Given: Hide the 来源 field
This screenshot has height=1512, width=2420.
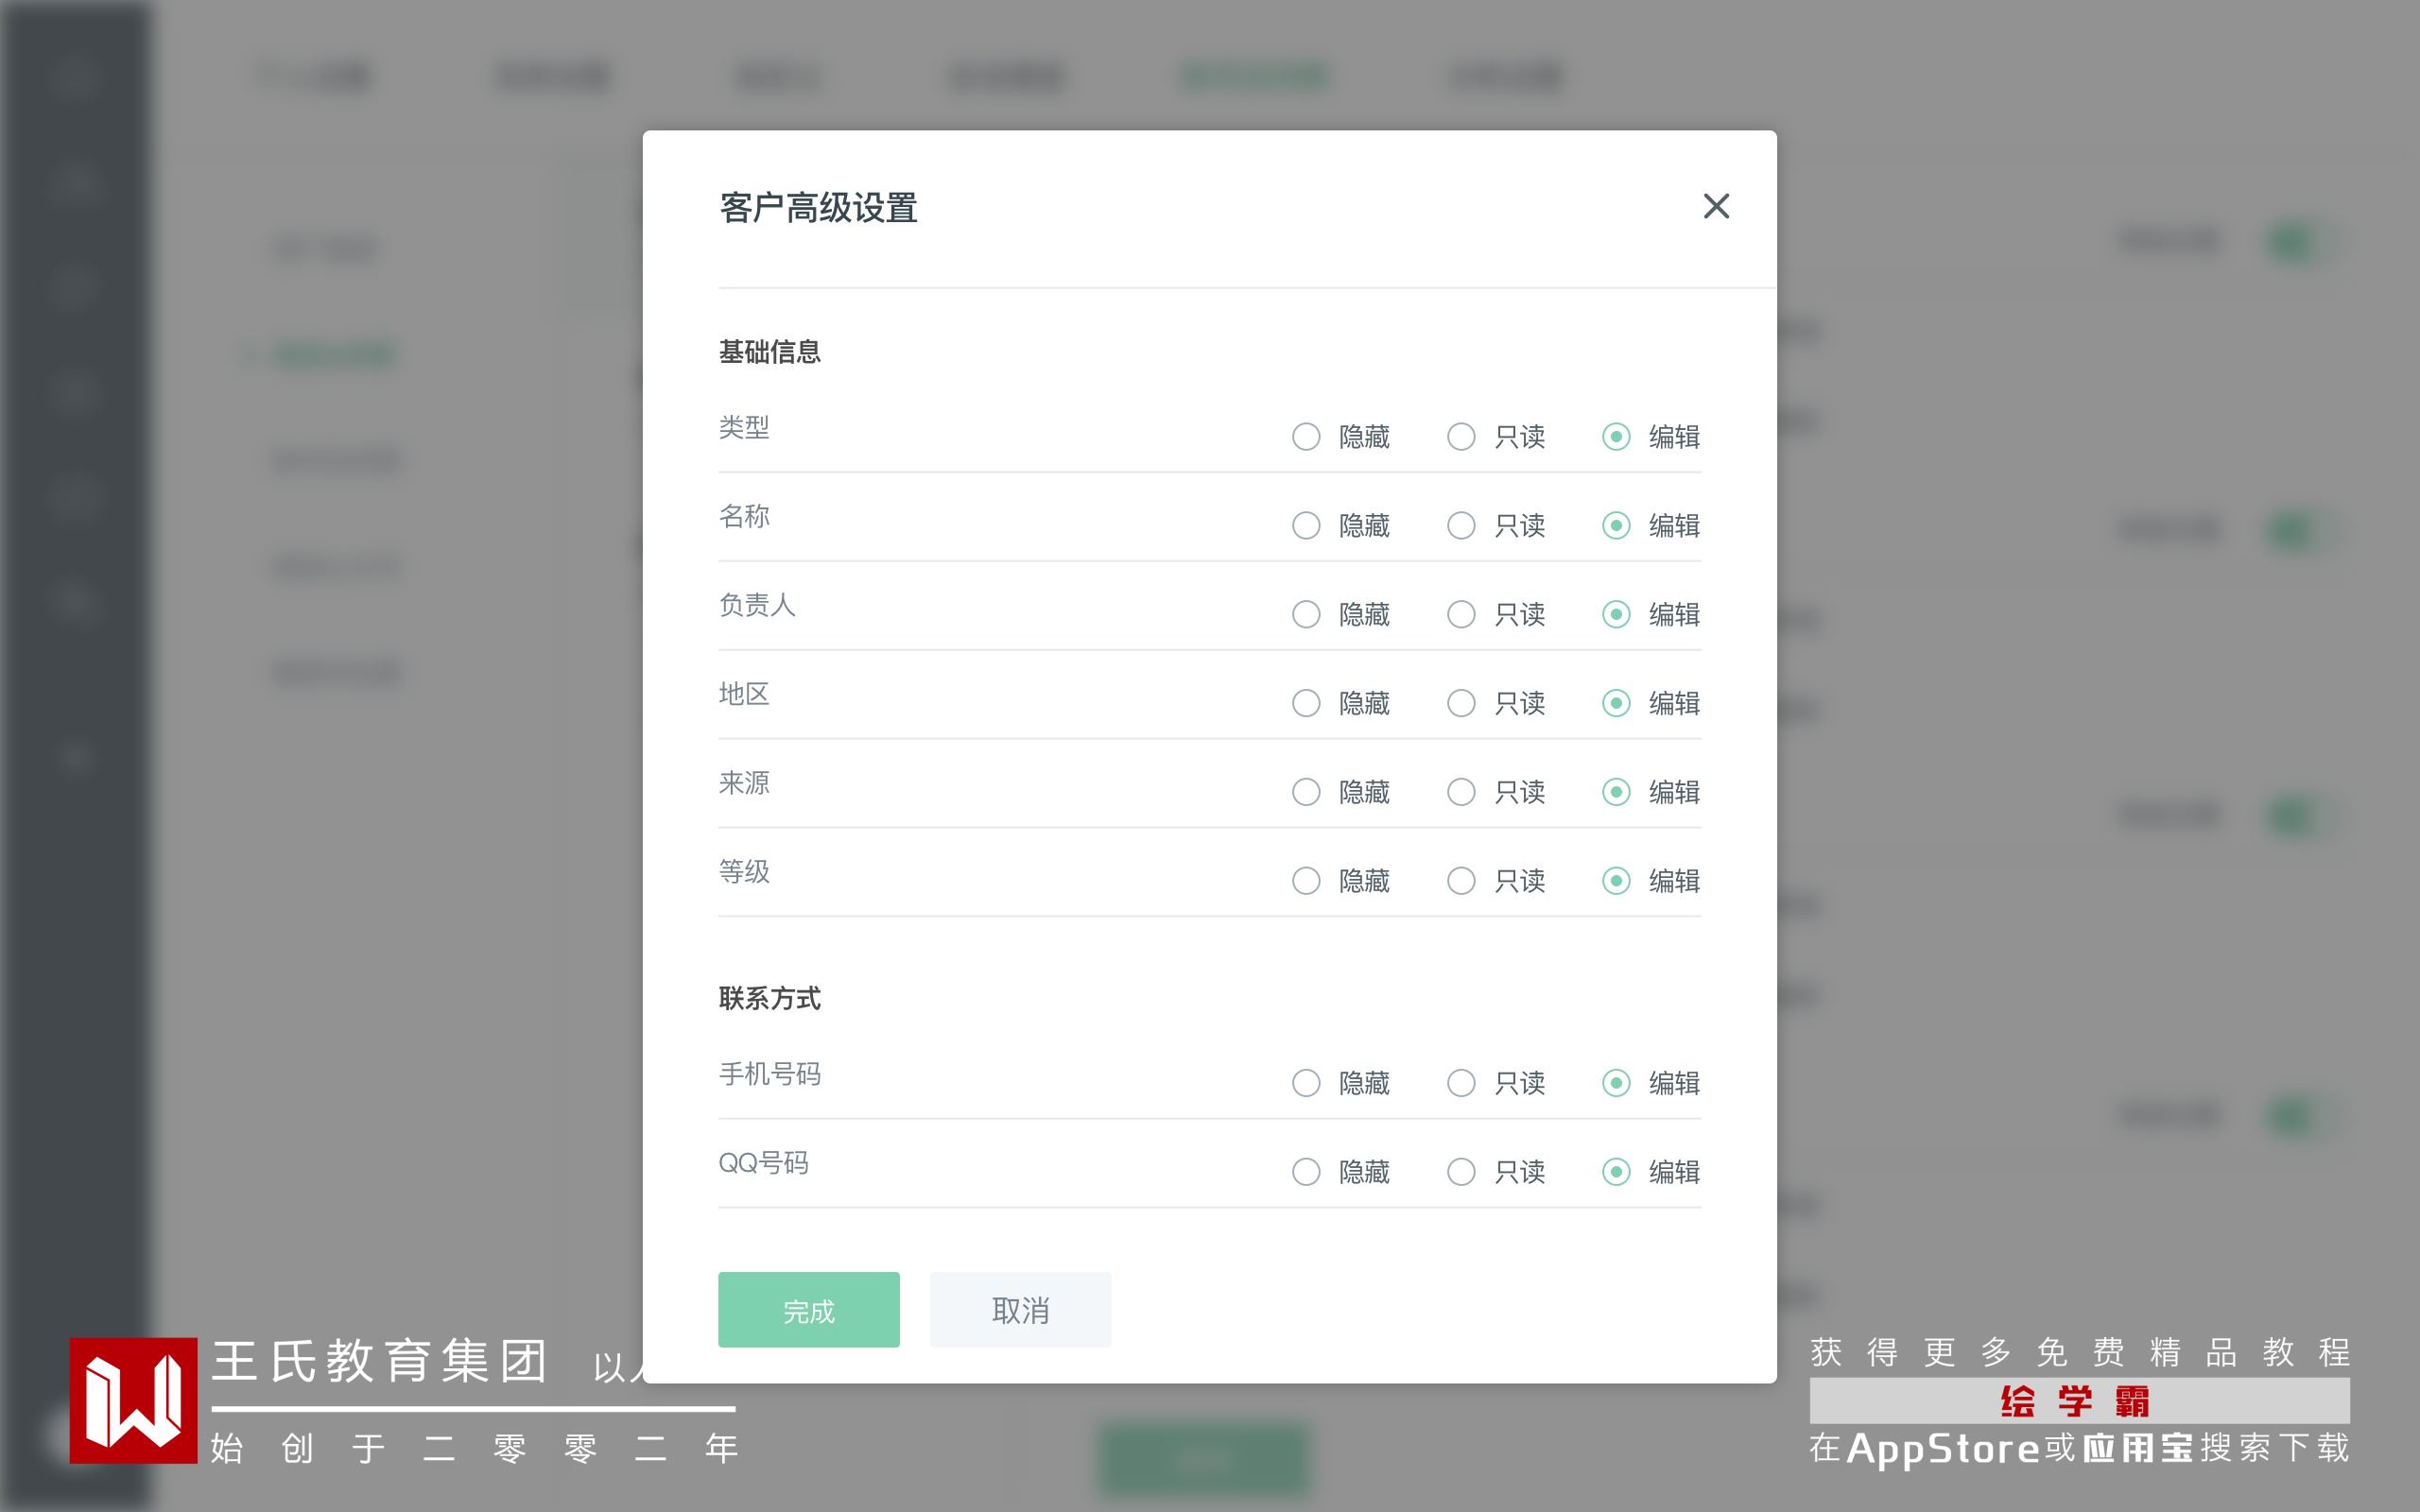Looking at the screenshot, I should coord(1306,792).
